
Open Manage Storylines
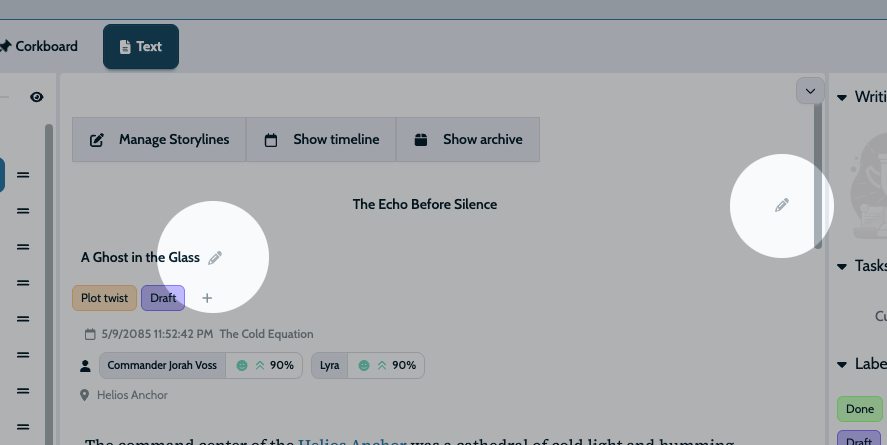[159, 140]
